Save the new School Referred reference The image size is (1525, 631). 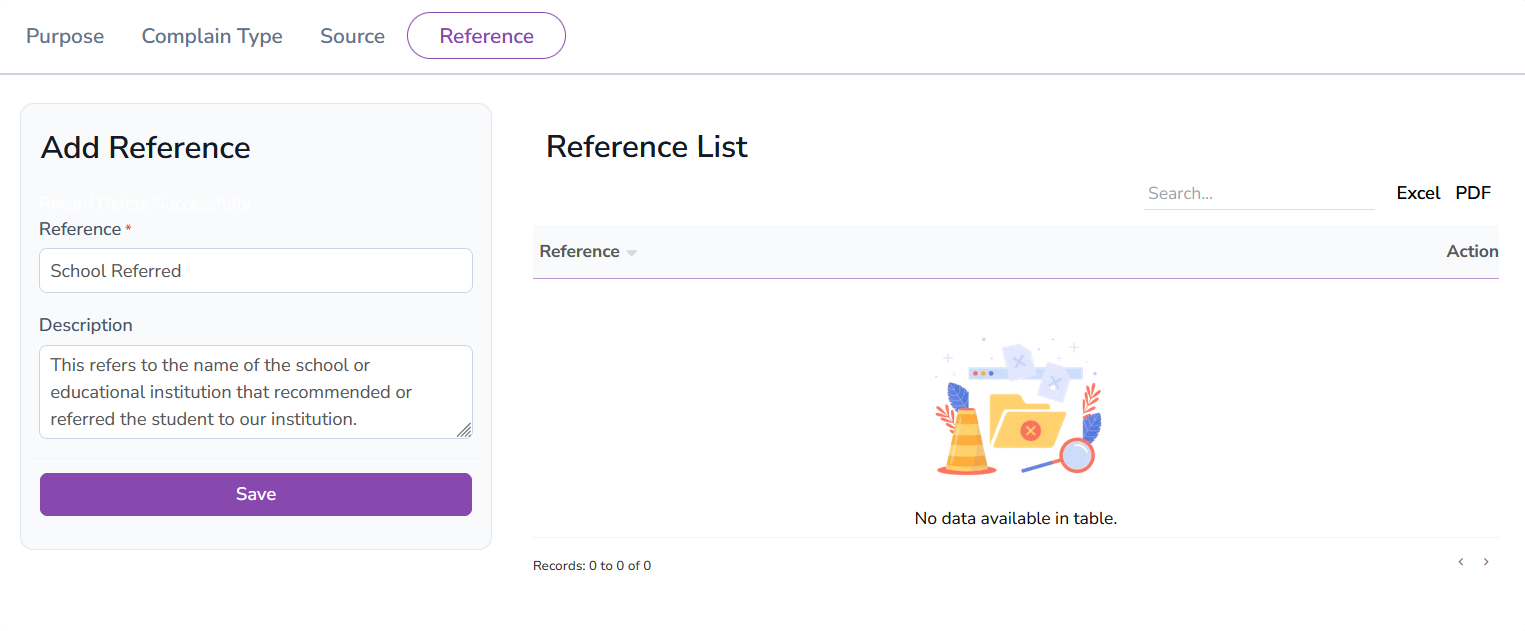click(x=255, y=493)
